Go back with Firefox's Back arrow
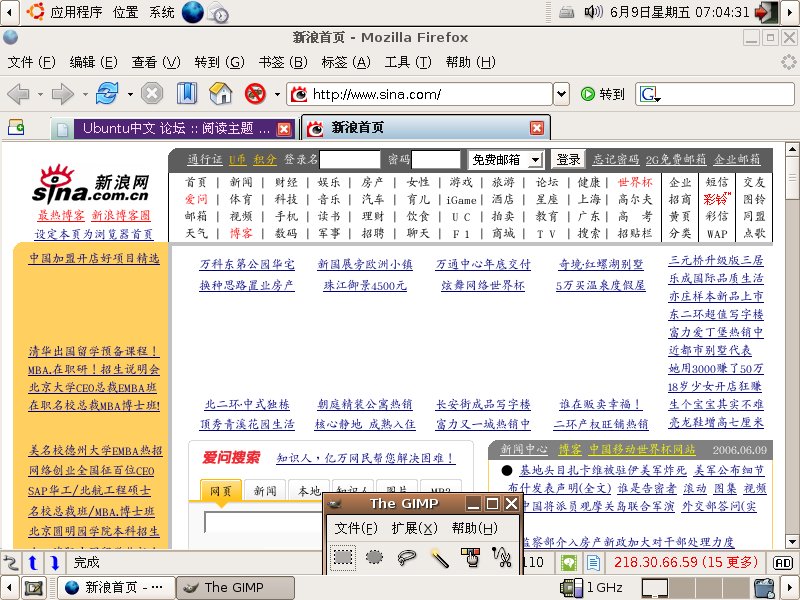This screenshot has width=800, height=600. pyautogui.click(x=18, y=94)
